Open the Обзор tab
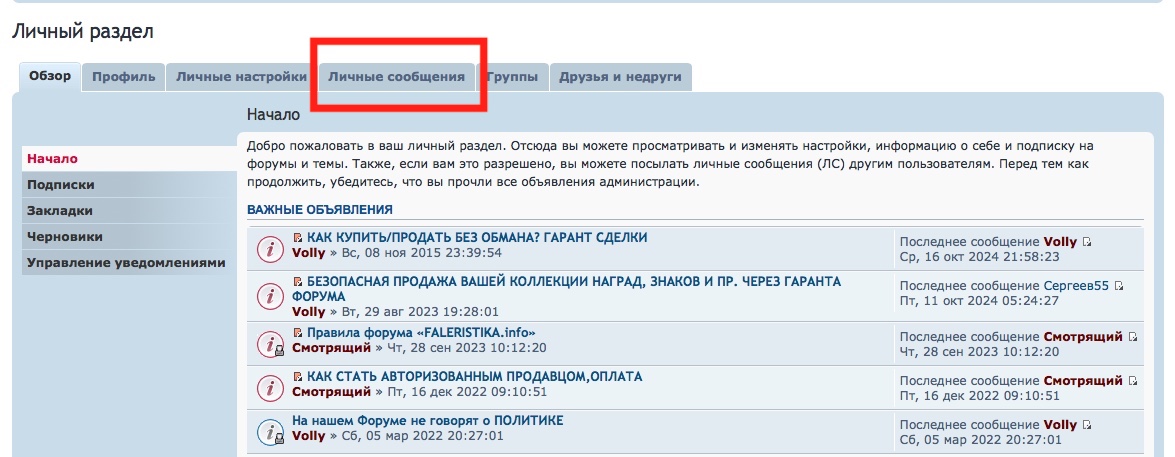This screenshot has height=457, width=1175. point(49,76)
